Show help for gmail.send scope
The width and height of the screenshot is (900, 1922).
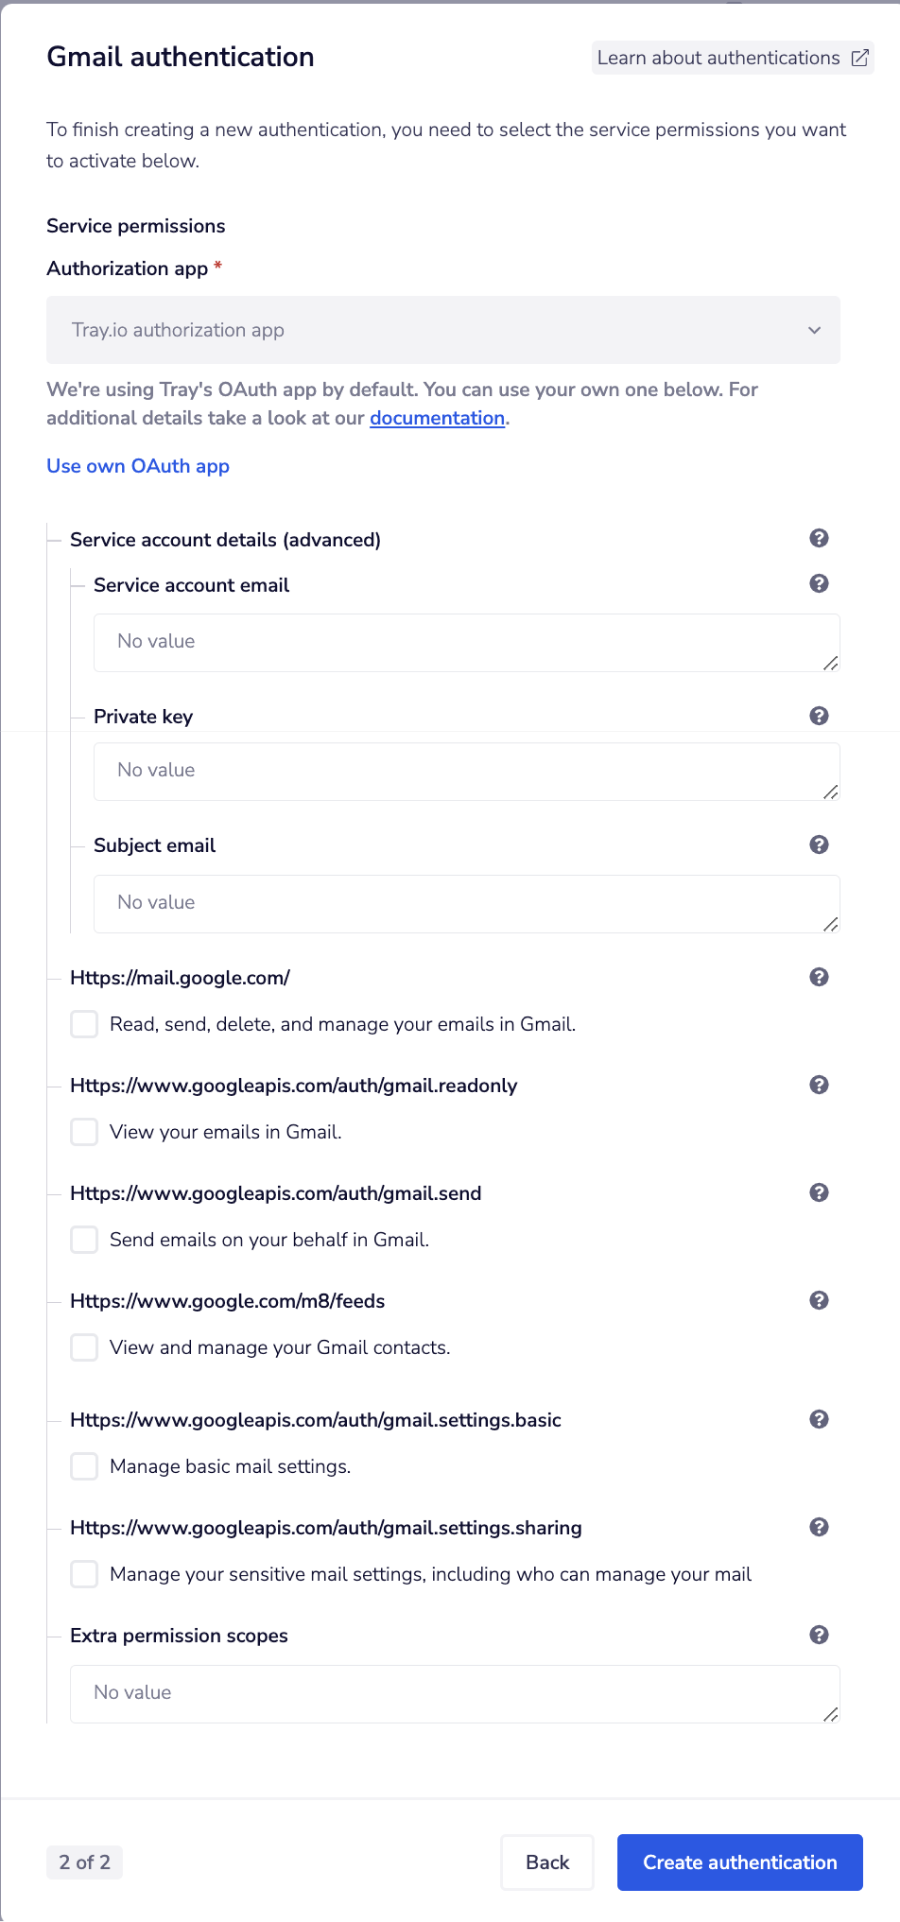coord(819,1193)
